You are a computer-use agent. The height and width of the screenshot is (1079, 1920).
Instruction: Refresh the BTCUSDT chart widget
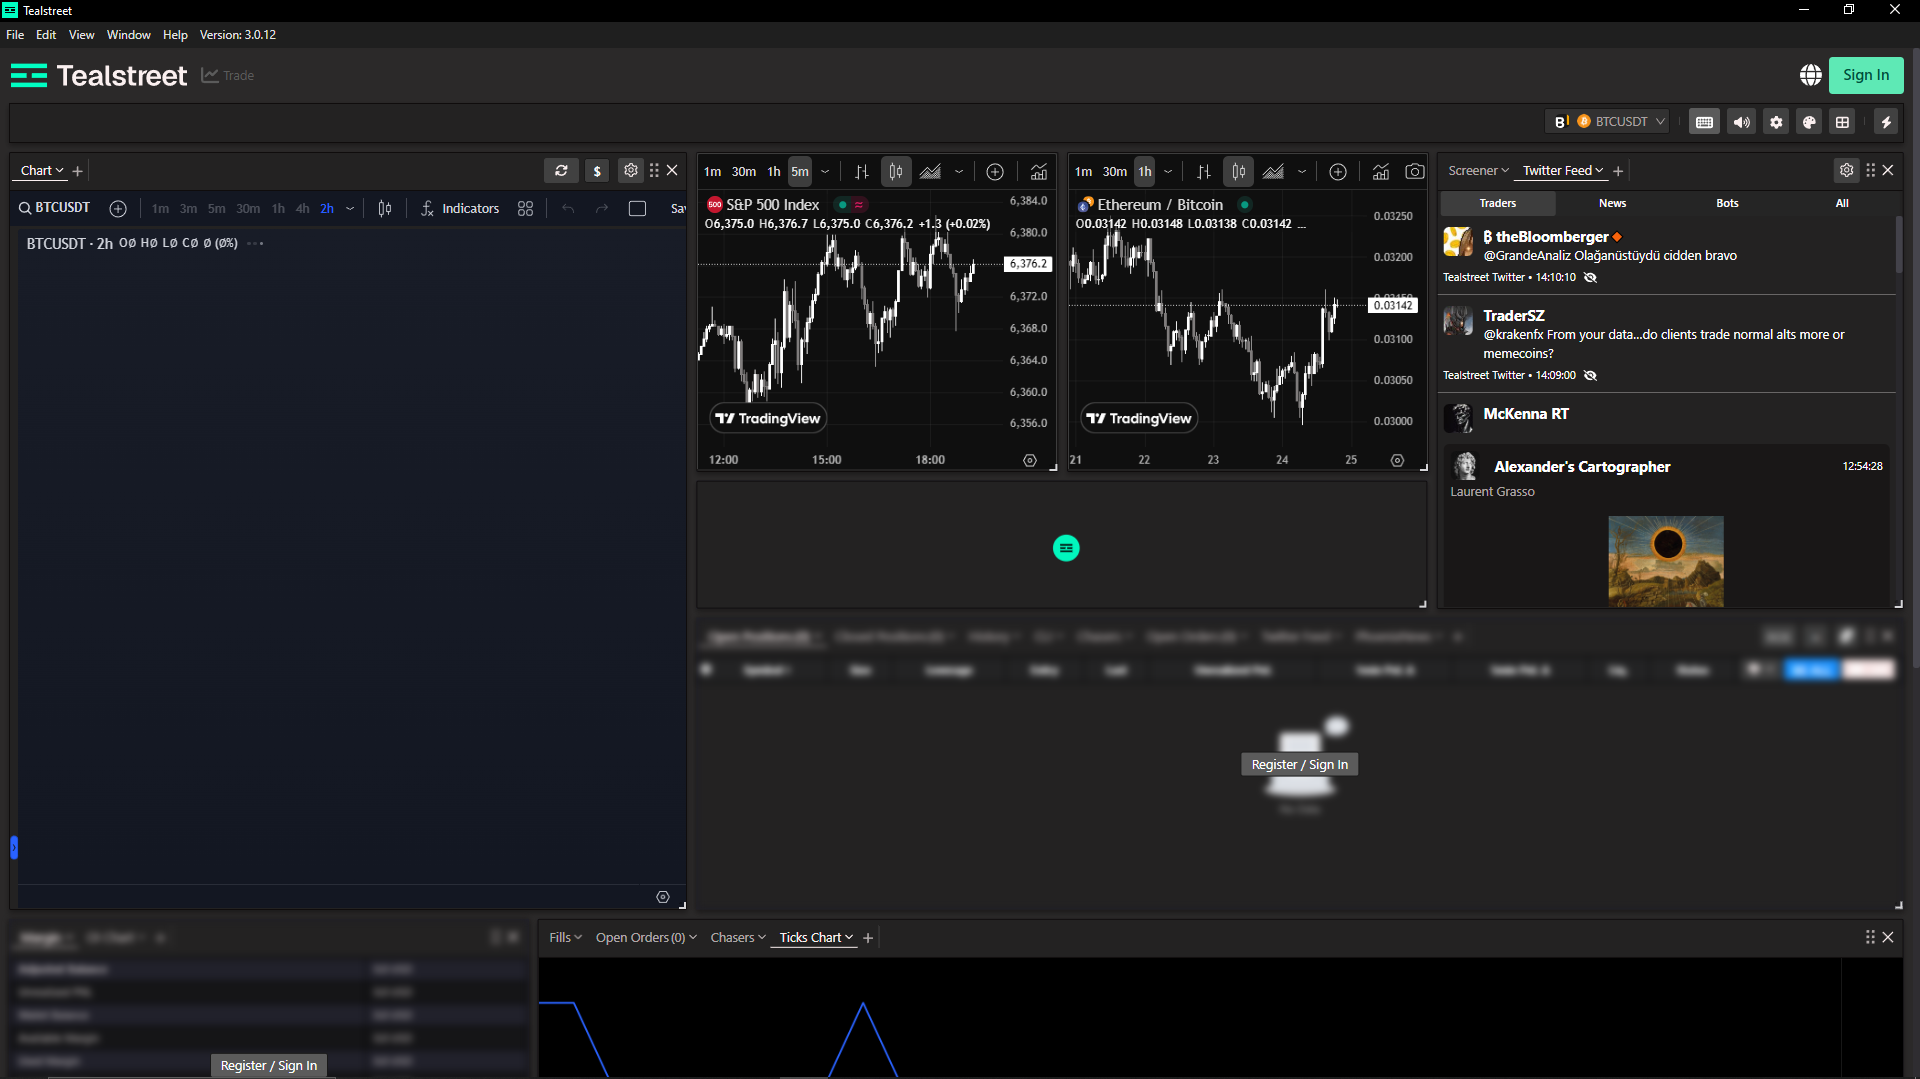click(x=561, y=171)
